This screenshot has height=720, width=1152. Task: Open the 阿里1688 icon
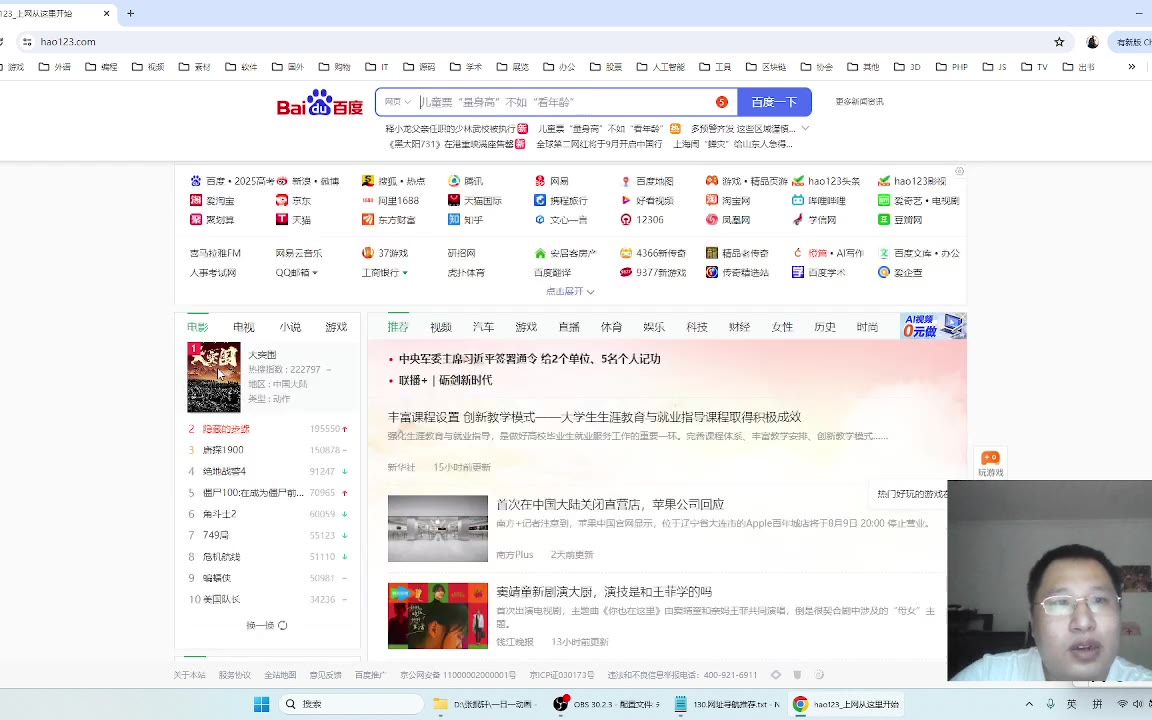tap(368, 200)
